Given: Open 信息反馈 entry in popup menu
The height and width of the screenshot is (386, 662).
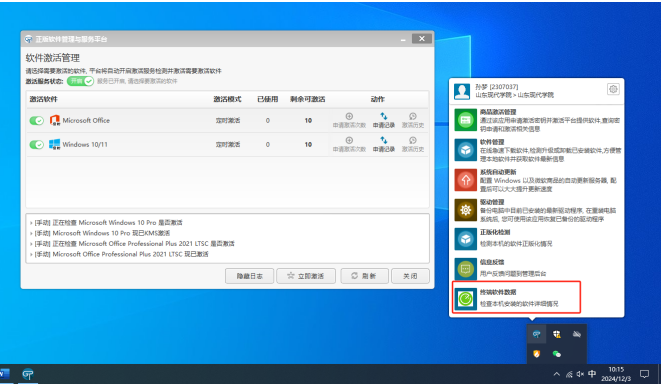Looking at the screenshot, I should [537, 269].
